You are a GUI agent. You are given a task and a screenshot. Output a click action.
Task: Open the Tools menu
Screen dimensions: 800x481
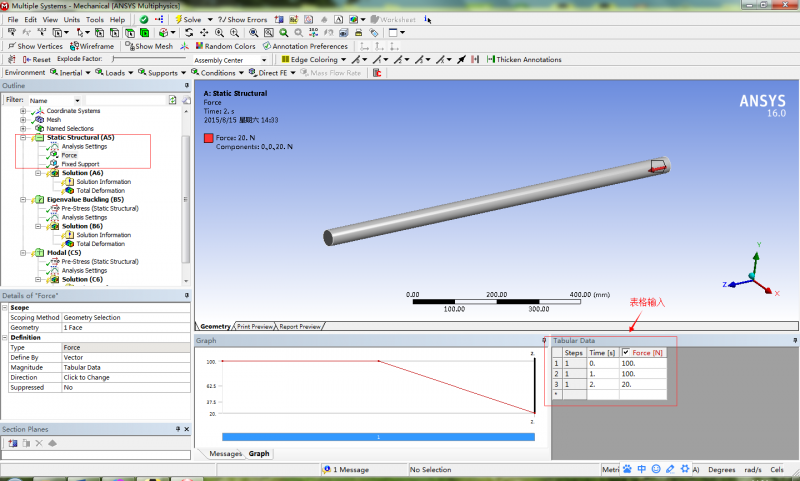point(94,19)
